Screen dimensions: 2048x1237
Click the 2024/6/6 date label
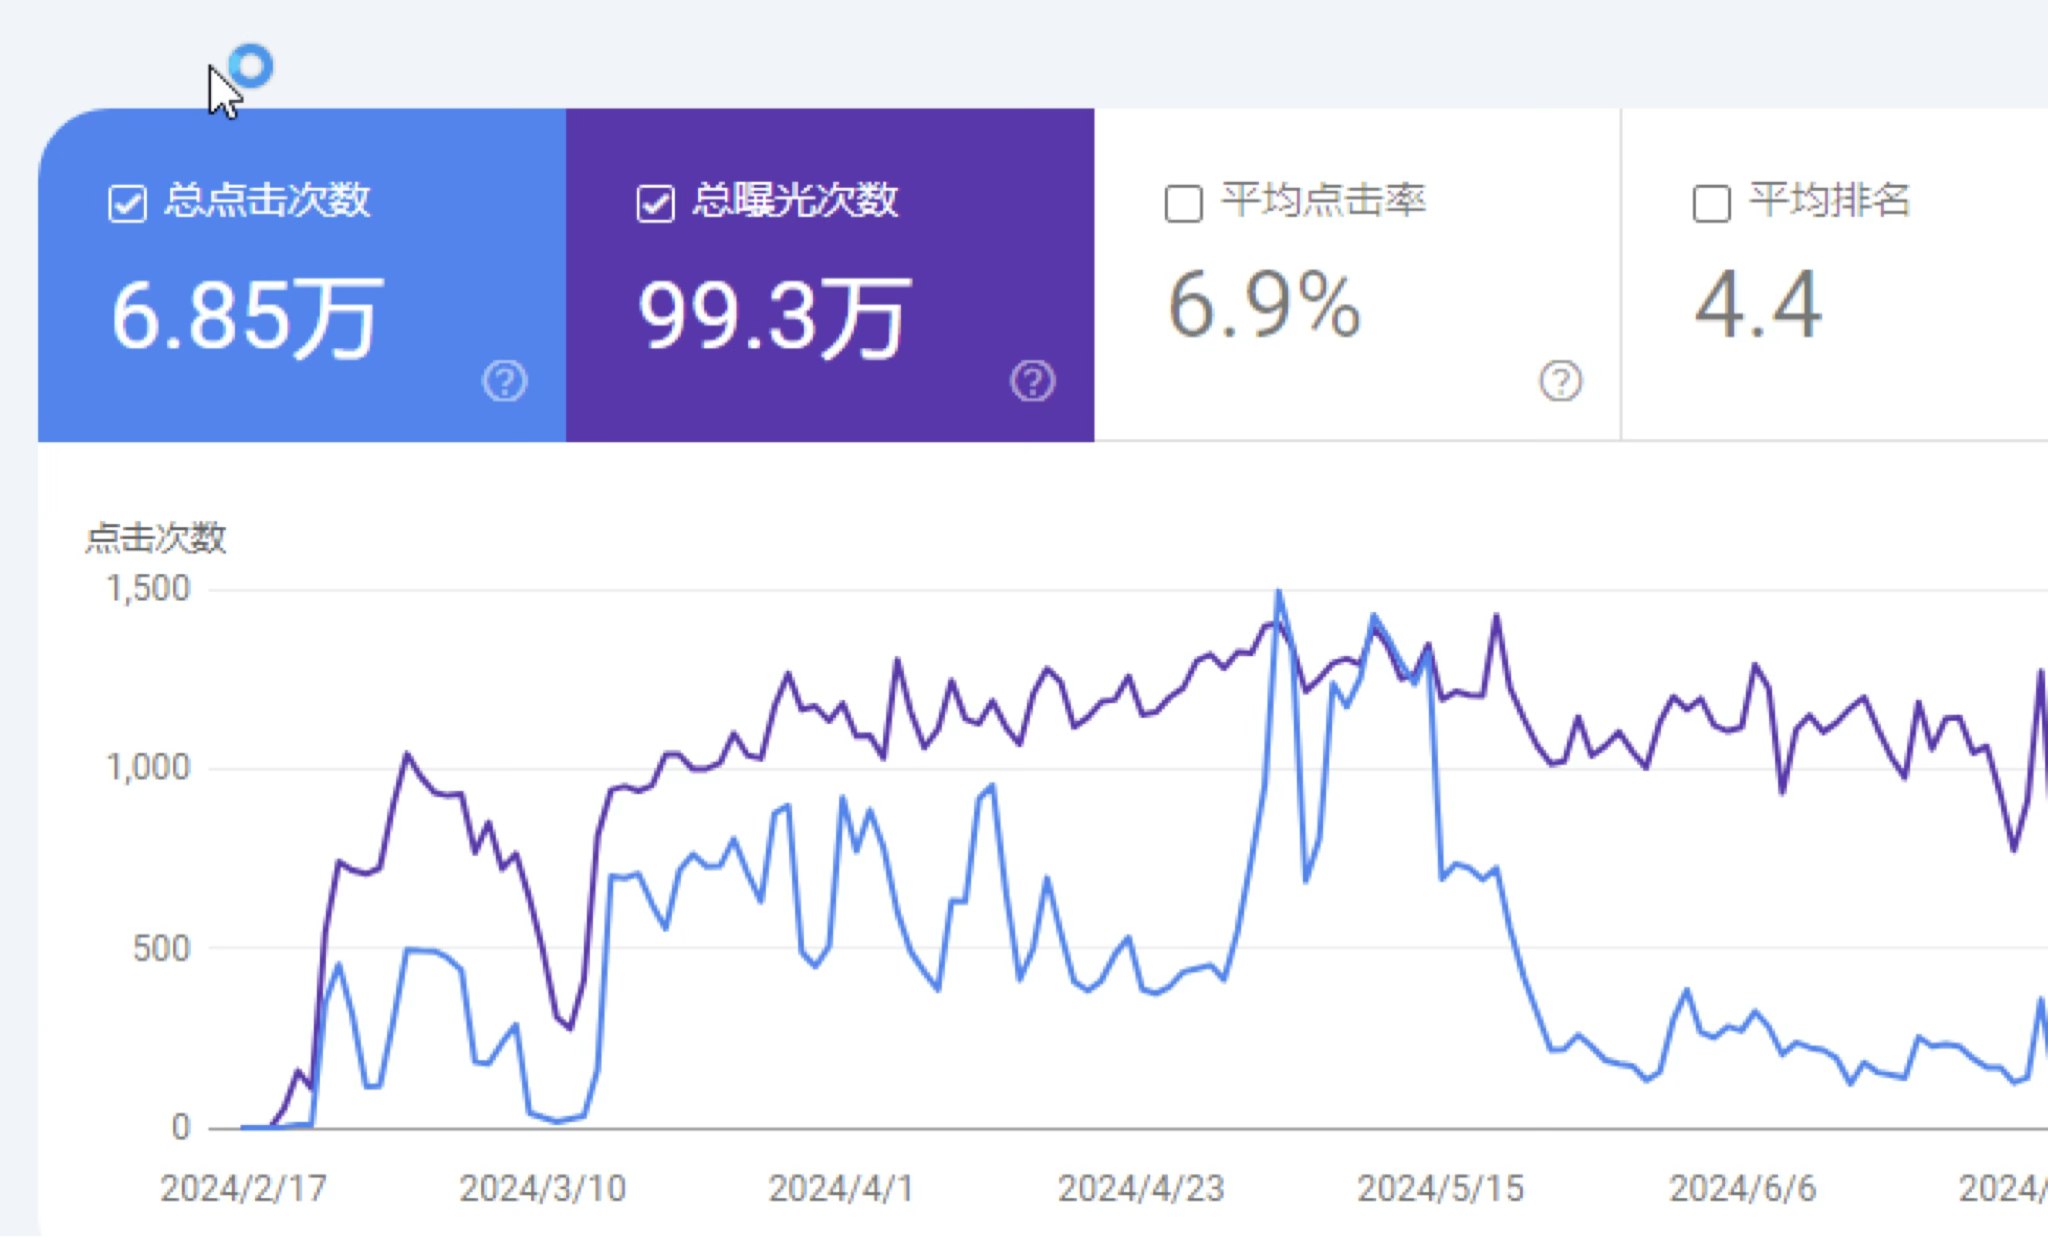1742,1188
